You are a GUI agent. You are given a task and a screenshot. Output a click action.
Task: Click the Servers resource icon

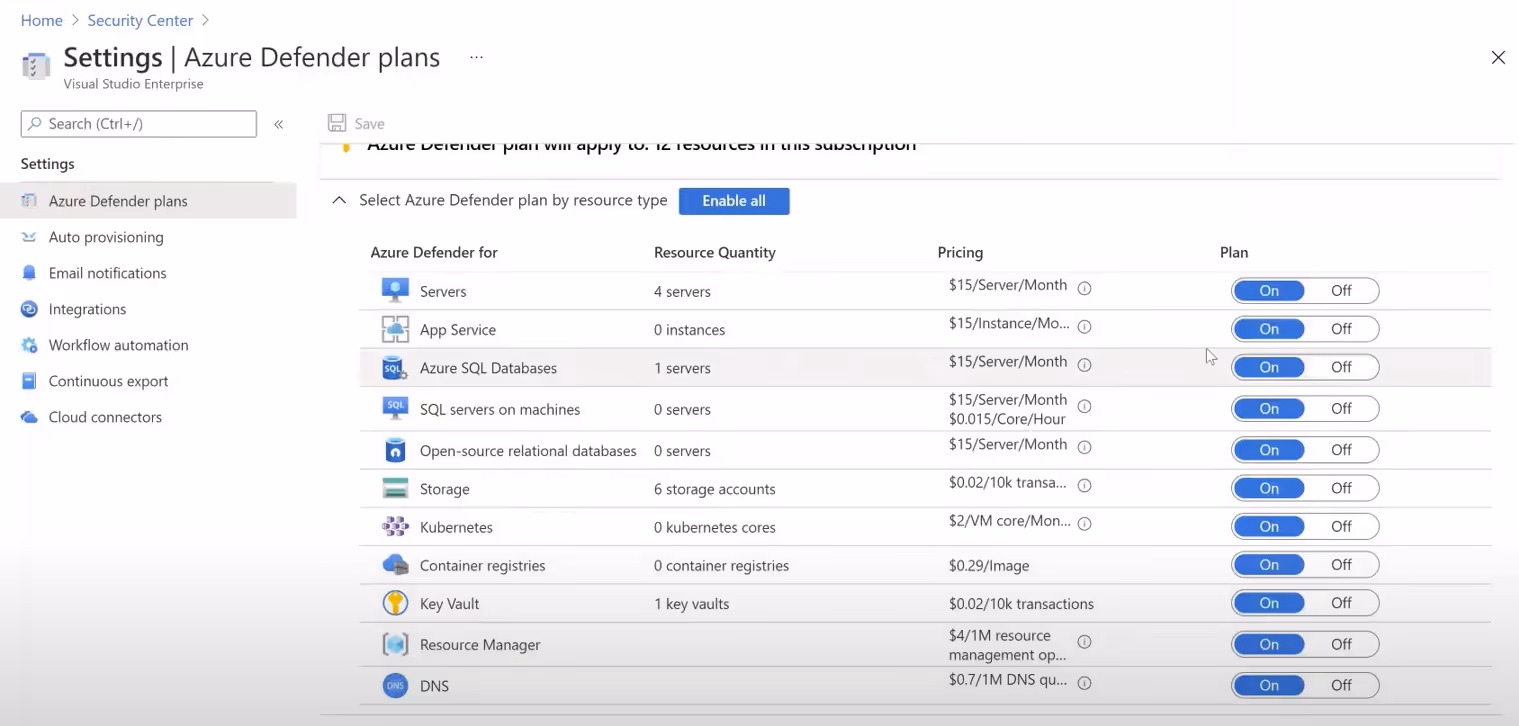tap(395, 291)
